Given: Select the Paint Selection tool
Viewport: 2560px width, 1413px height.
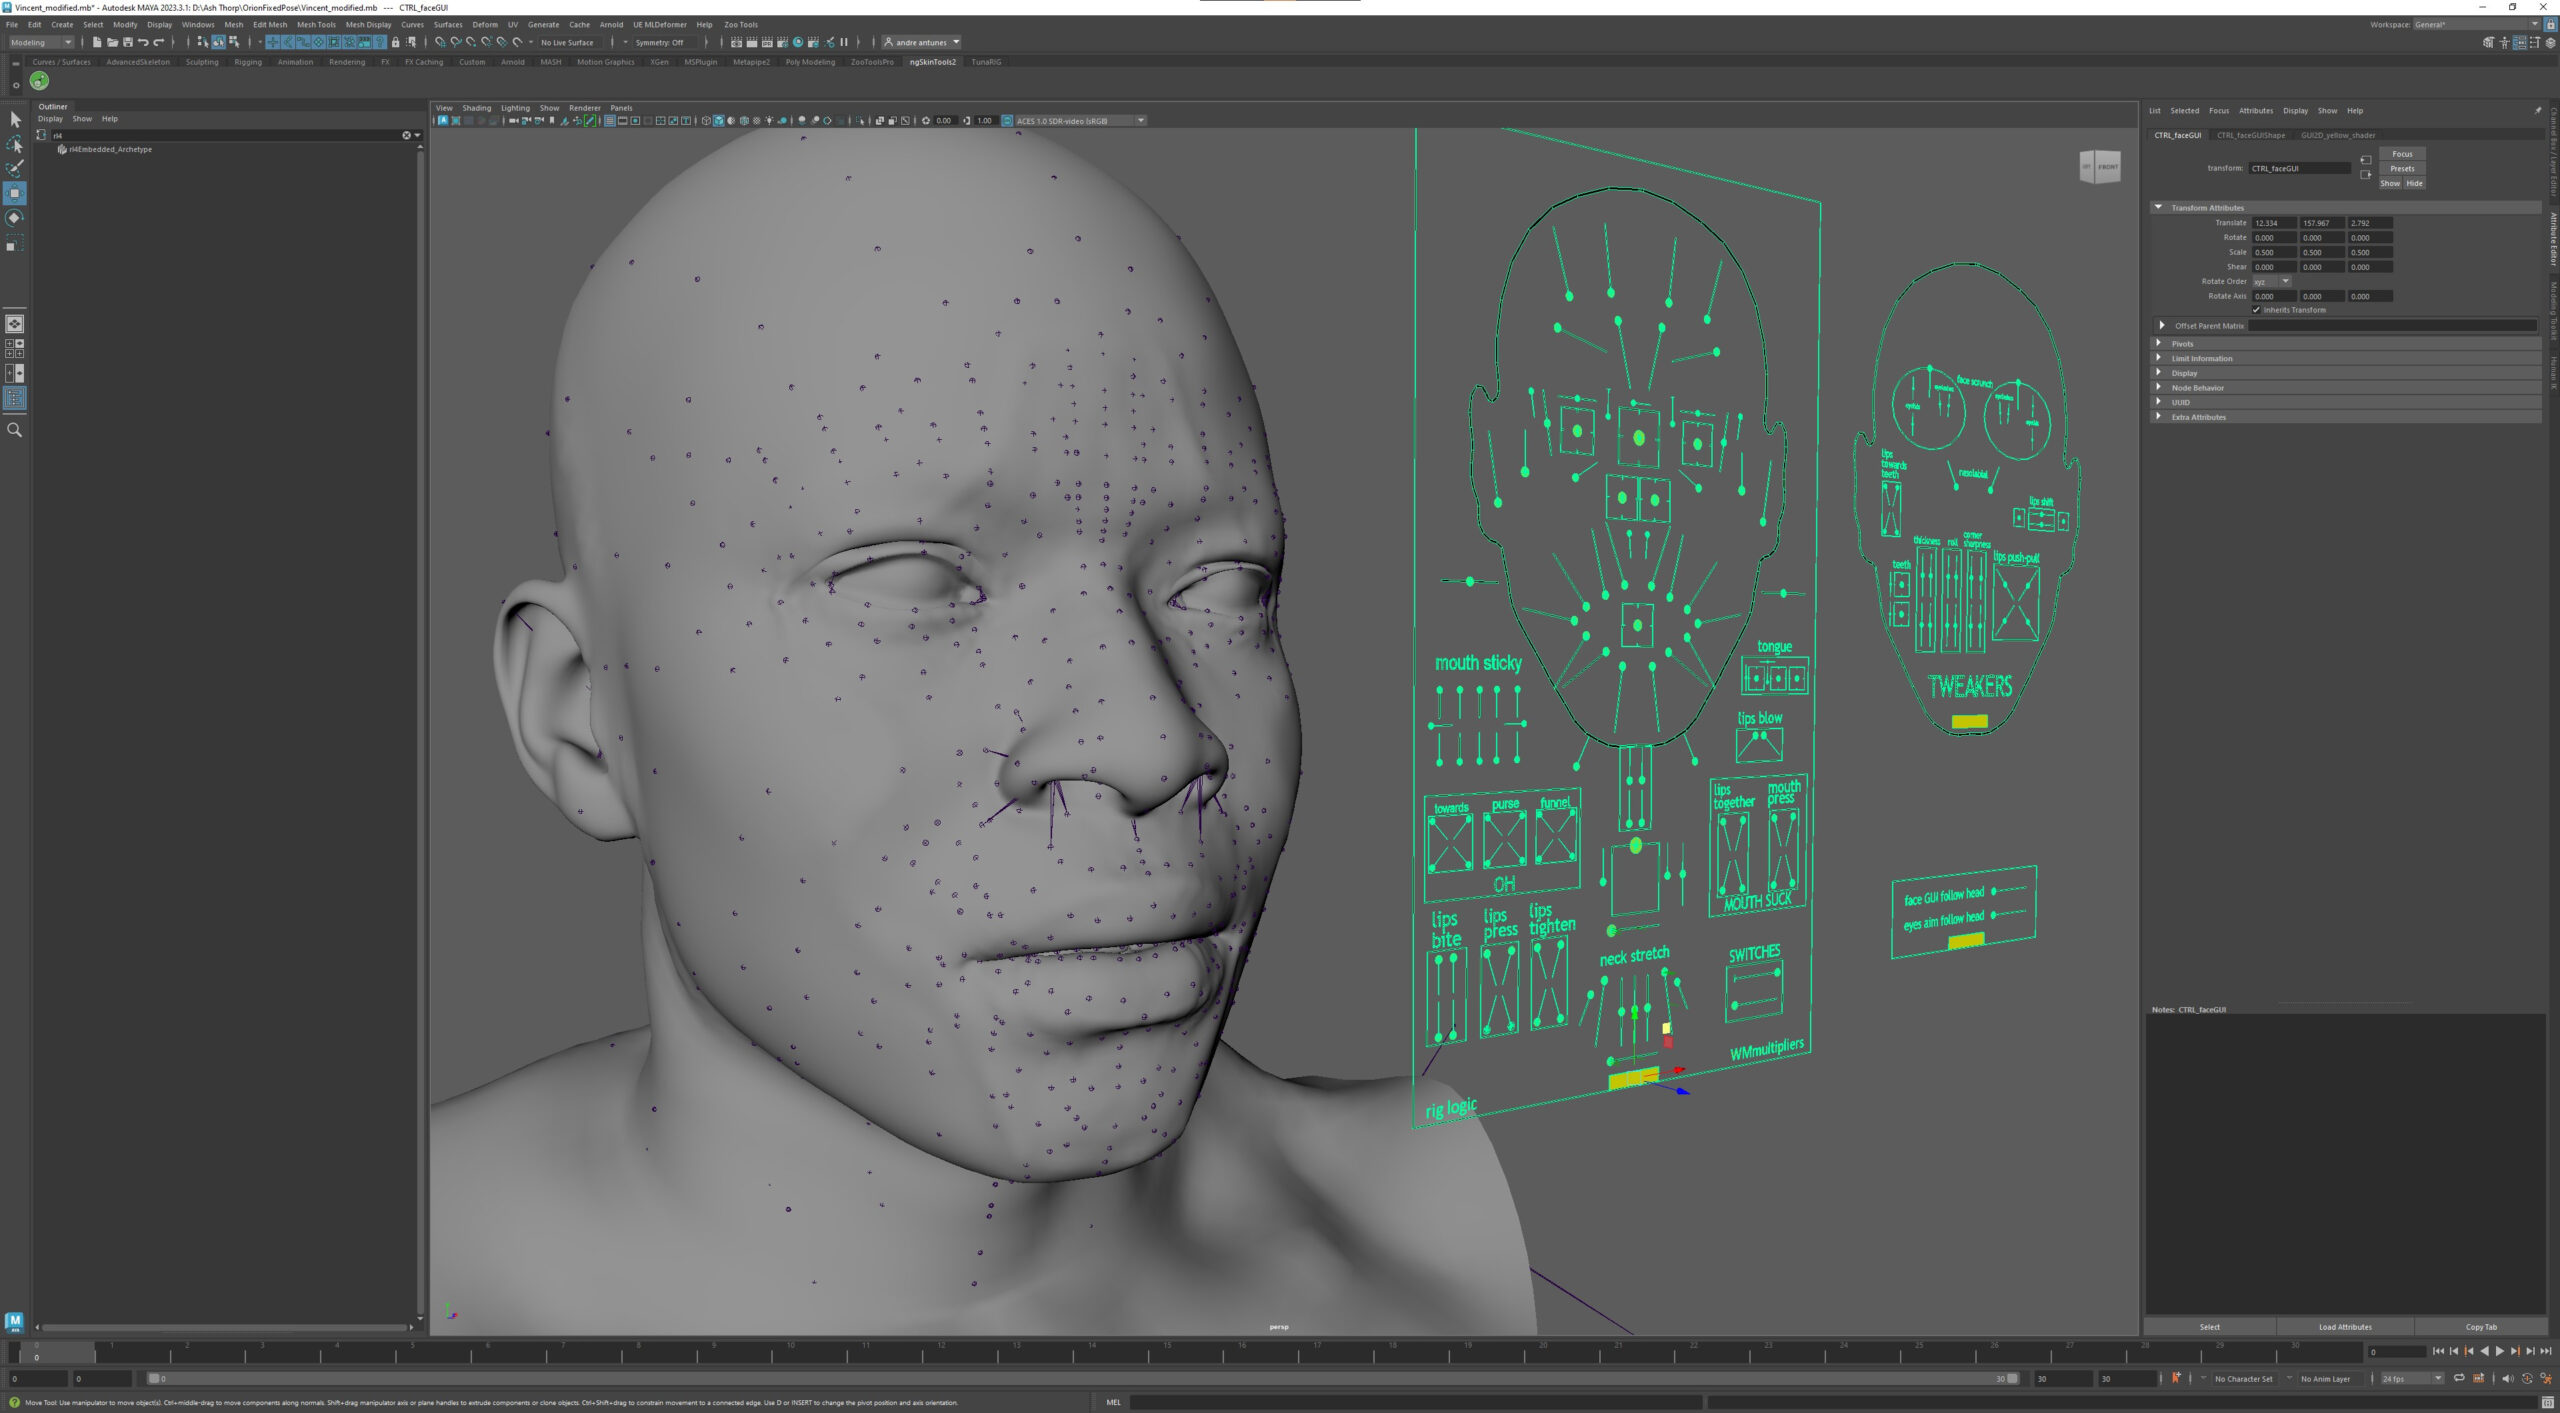Looking at the screenshot, I should pyautogui.click(x=15, y=168).
